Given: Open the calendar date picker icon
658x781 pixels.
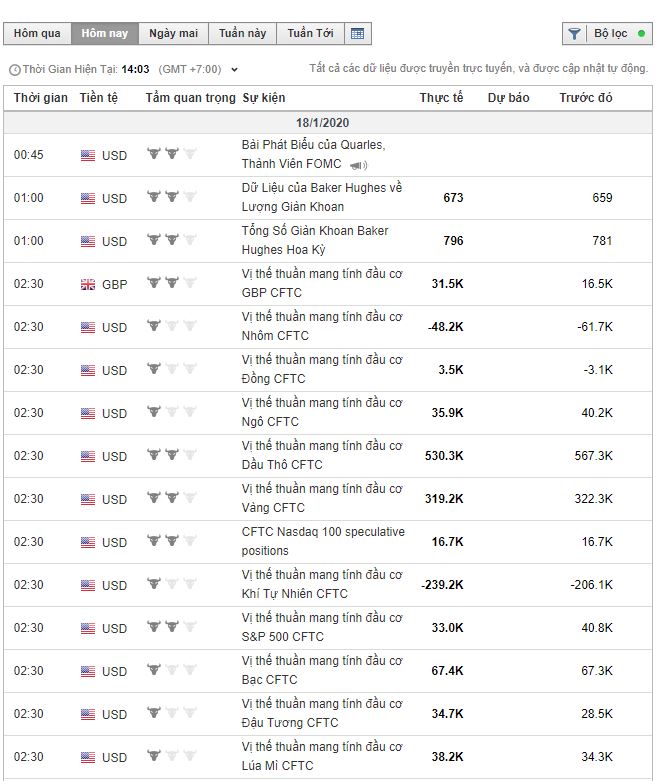Looking at the screenshot, I should click(x=357, y=34).
